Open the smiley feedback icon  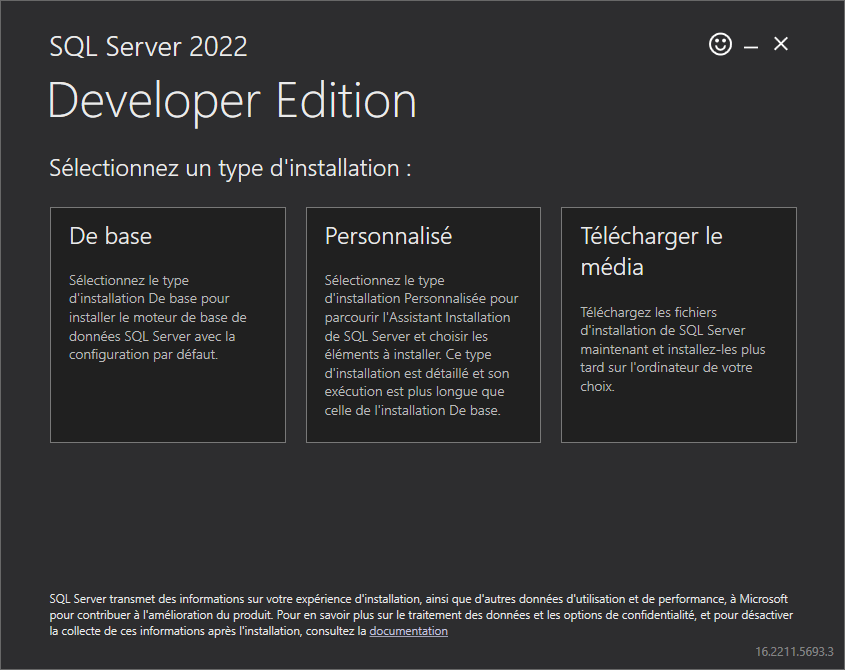[x=720, y=44]
